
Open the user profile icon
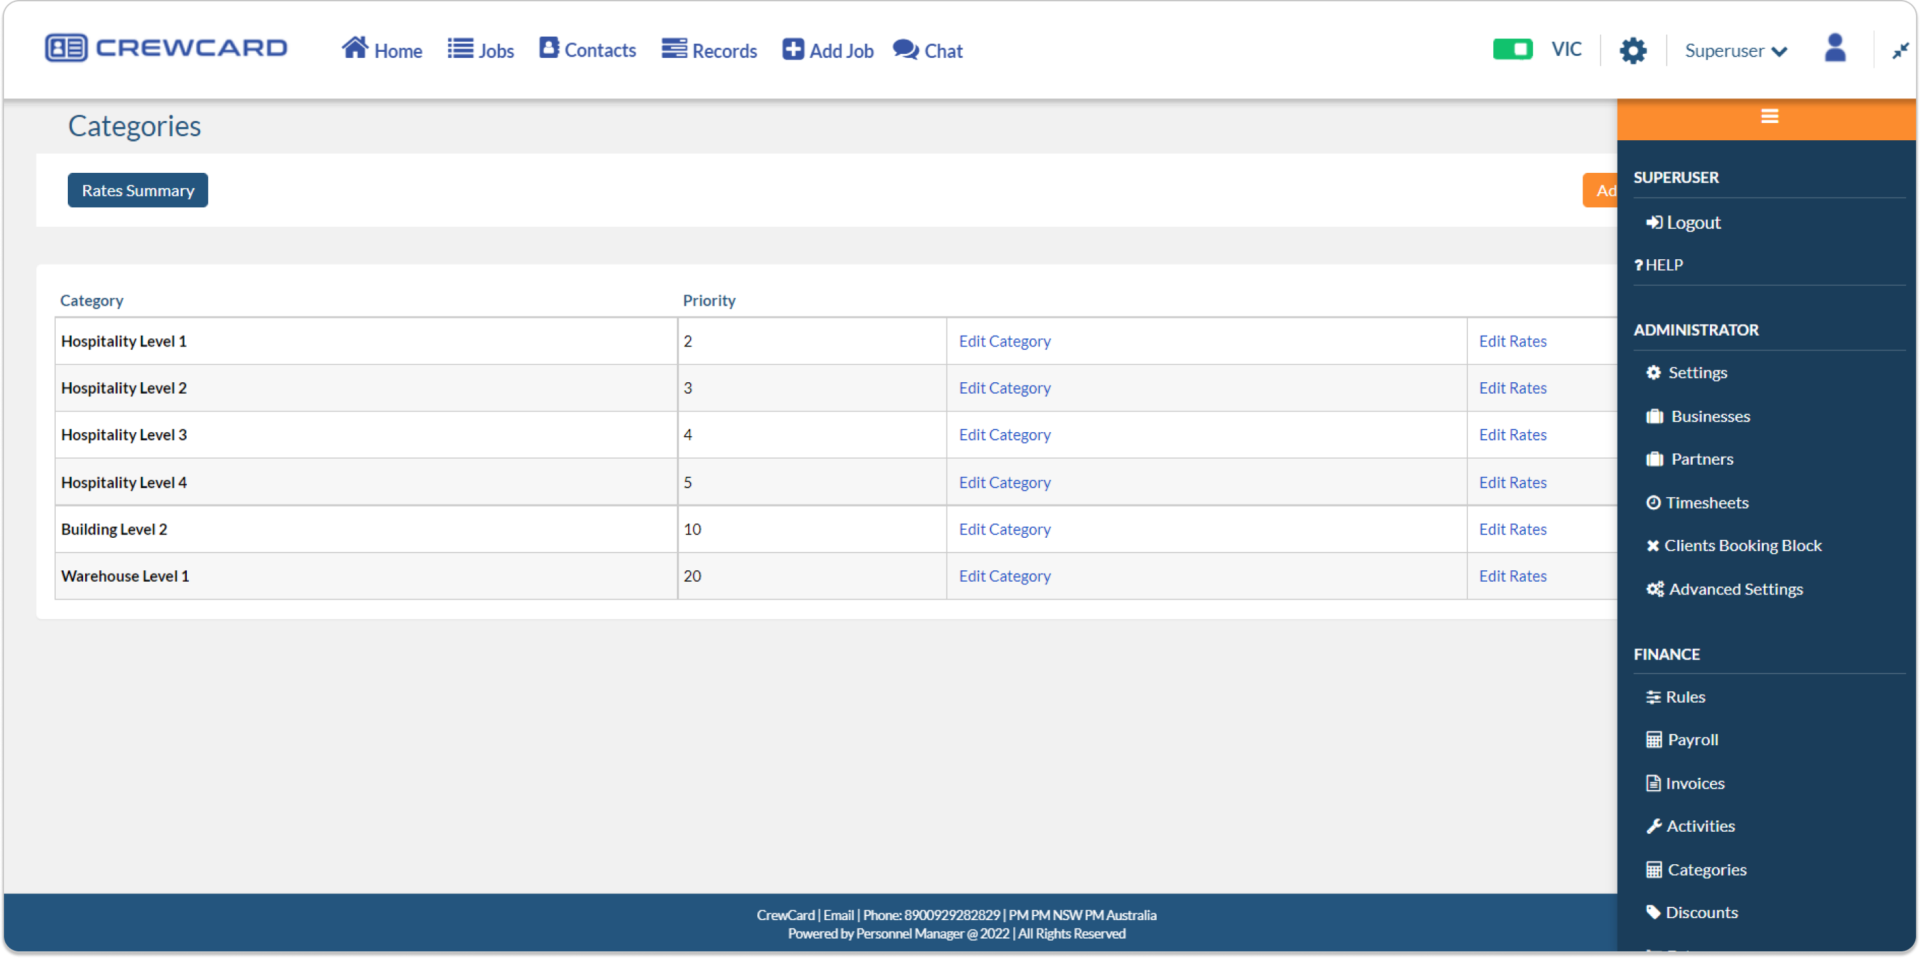(1835, 49)
